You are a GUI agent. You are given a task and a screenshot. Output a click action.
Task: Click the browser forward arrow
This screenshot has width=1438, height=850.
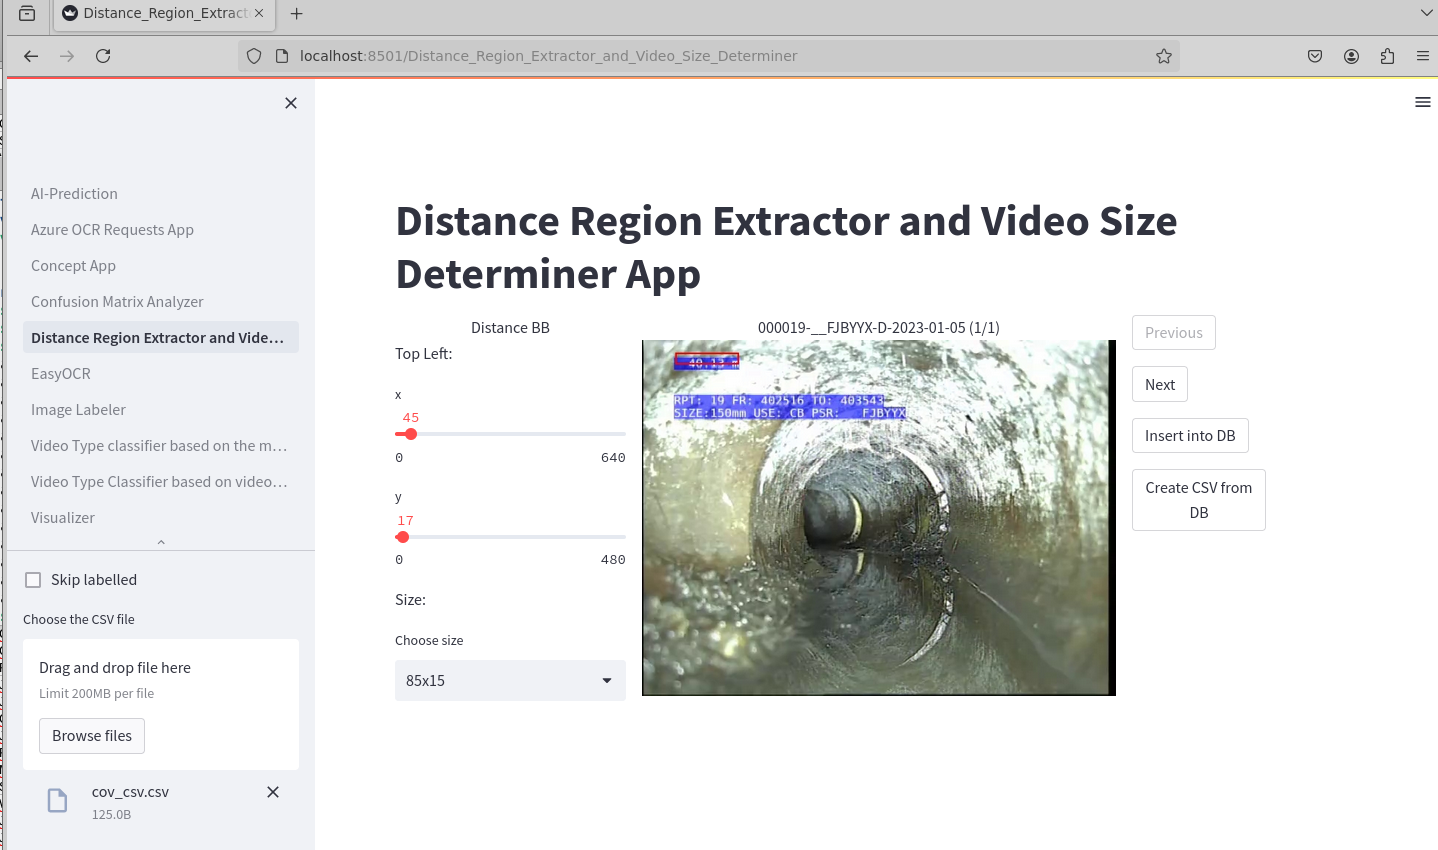(67, 56)
